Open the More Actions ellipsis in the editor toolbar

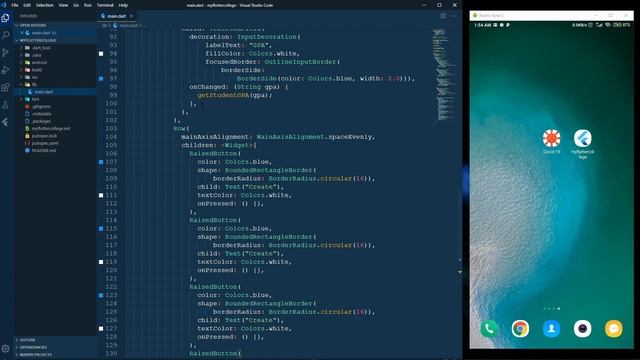[x=453, y=16]
